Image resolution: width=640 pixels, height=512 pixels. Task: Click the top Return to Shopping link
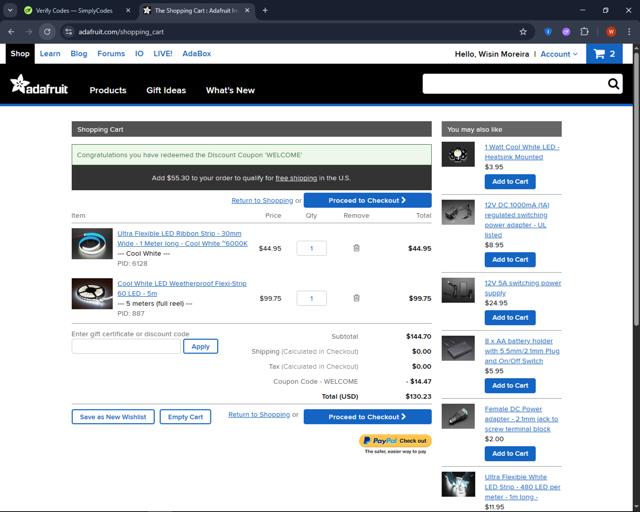pyautogui.click(x=262, y=200)
